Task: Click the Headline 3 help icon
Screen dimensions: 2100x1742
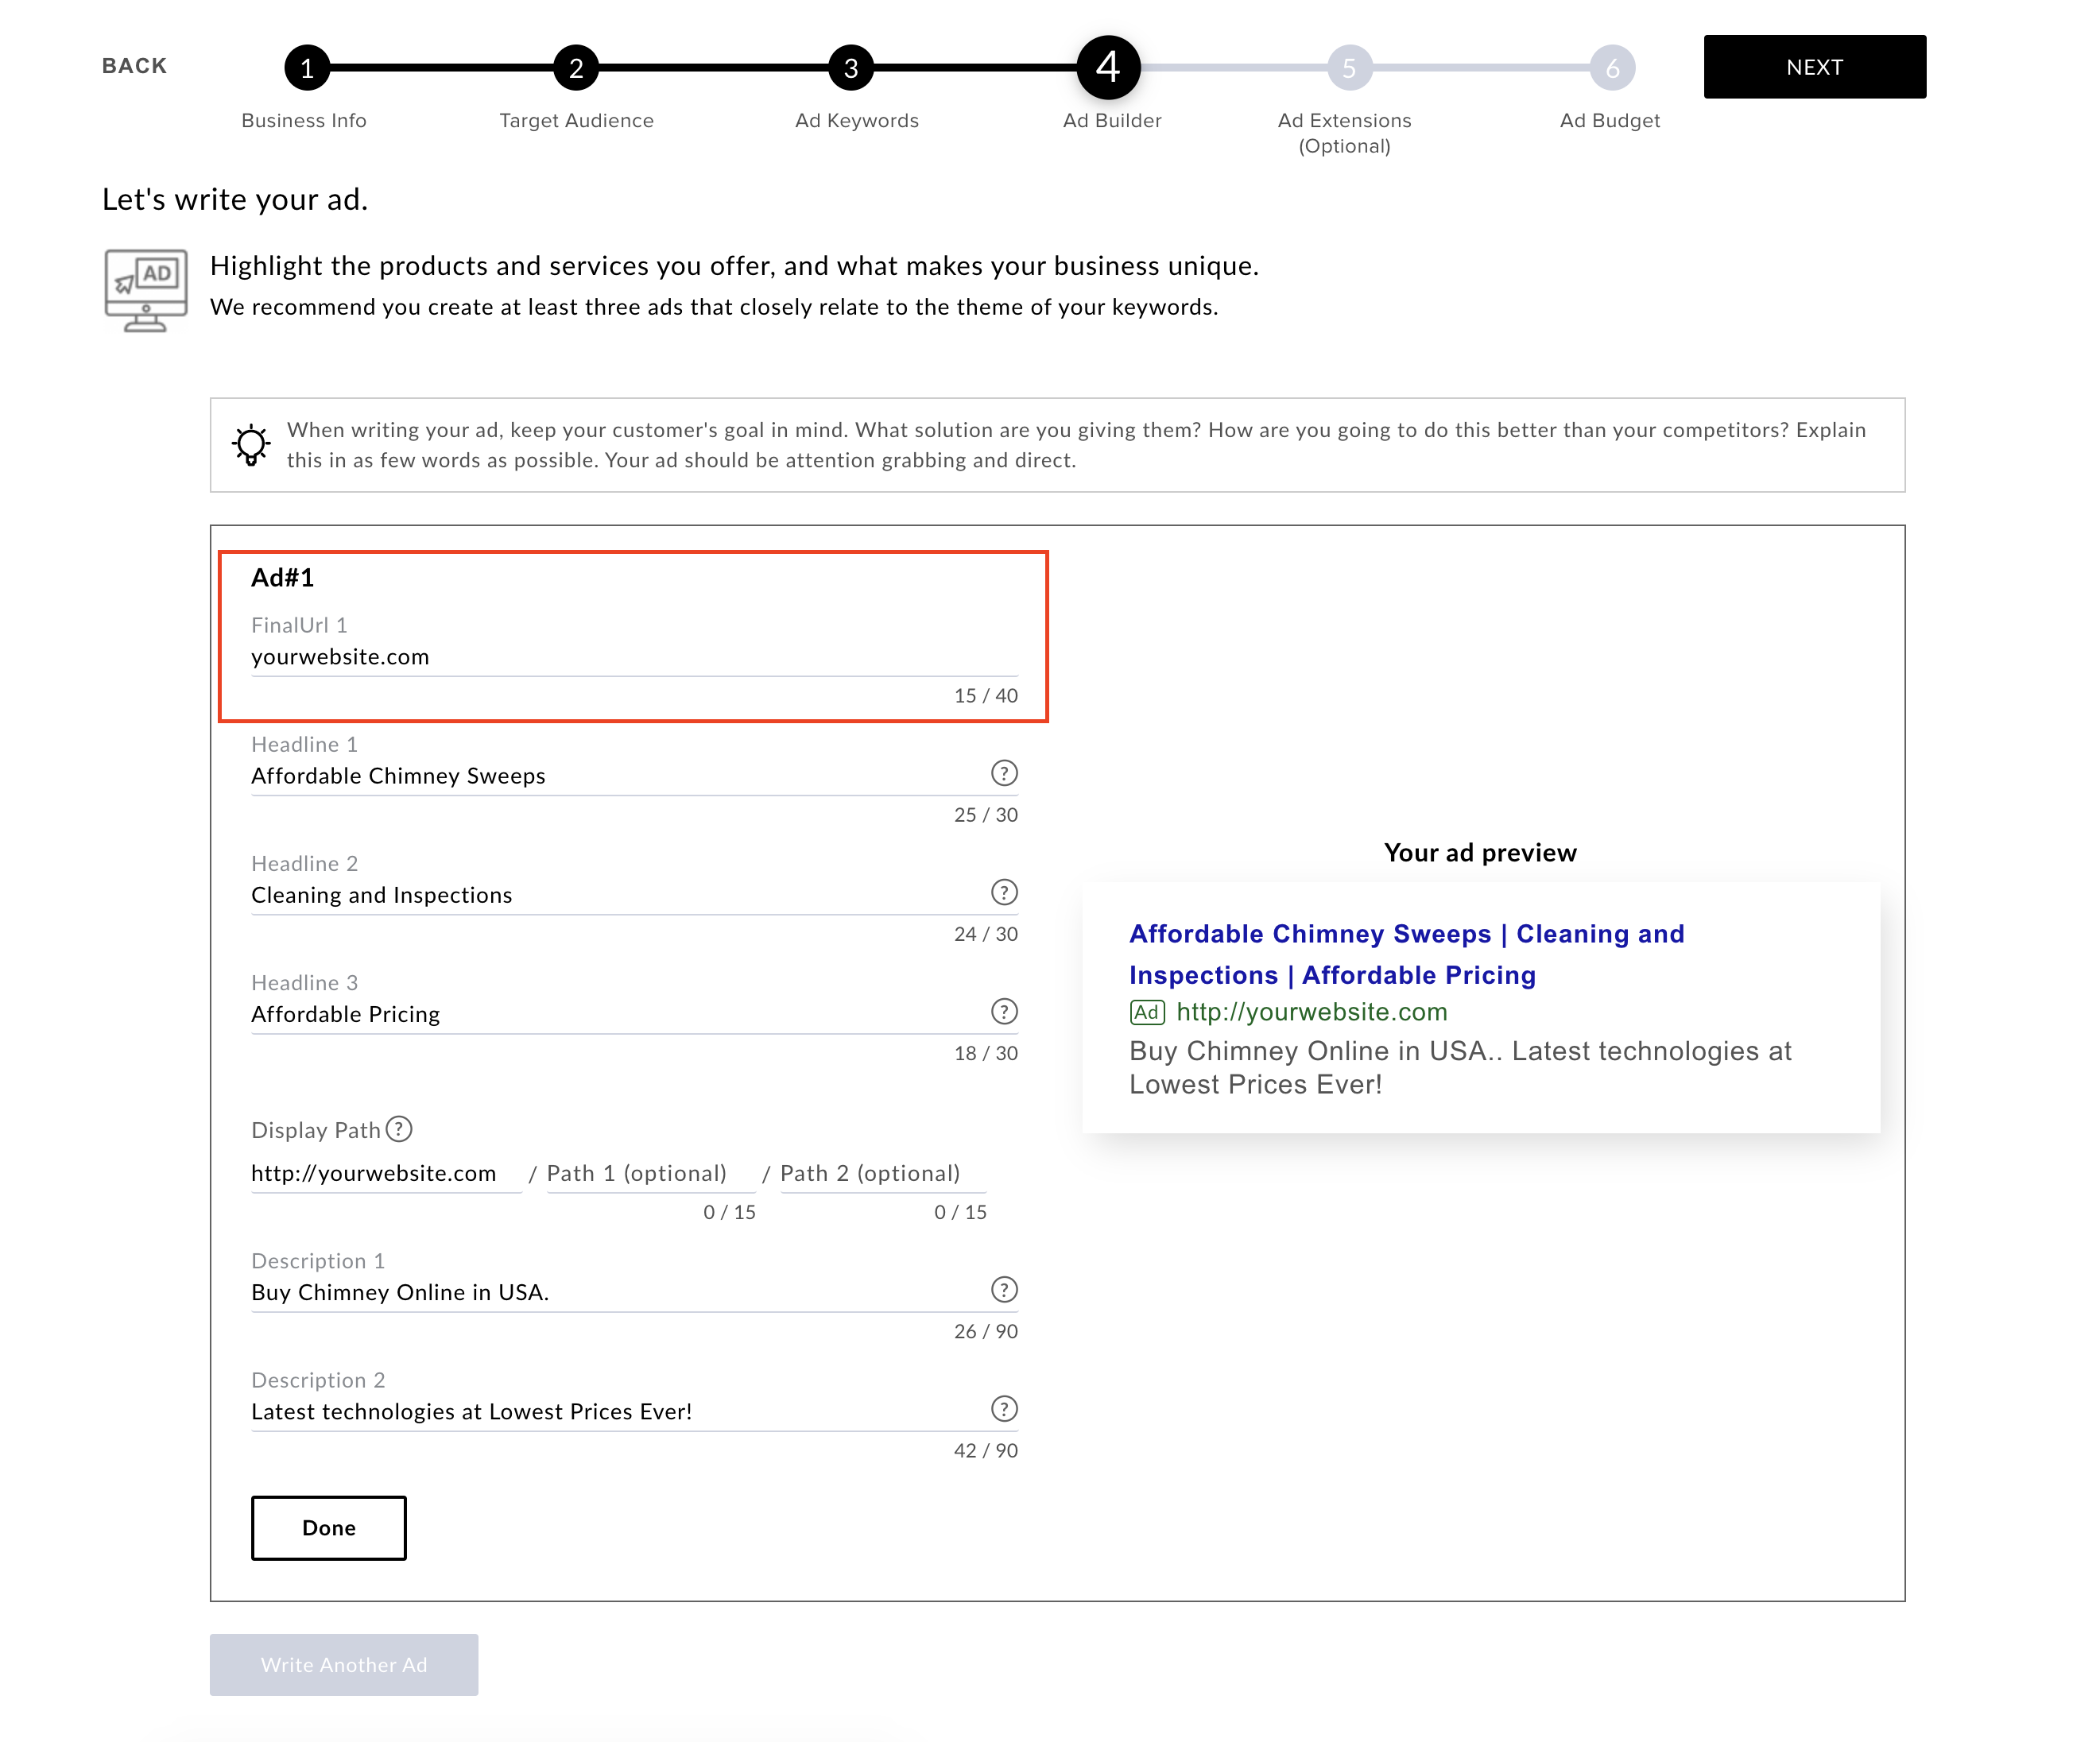Action: tap(1004, 1011)
